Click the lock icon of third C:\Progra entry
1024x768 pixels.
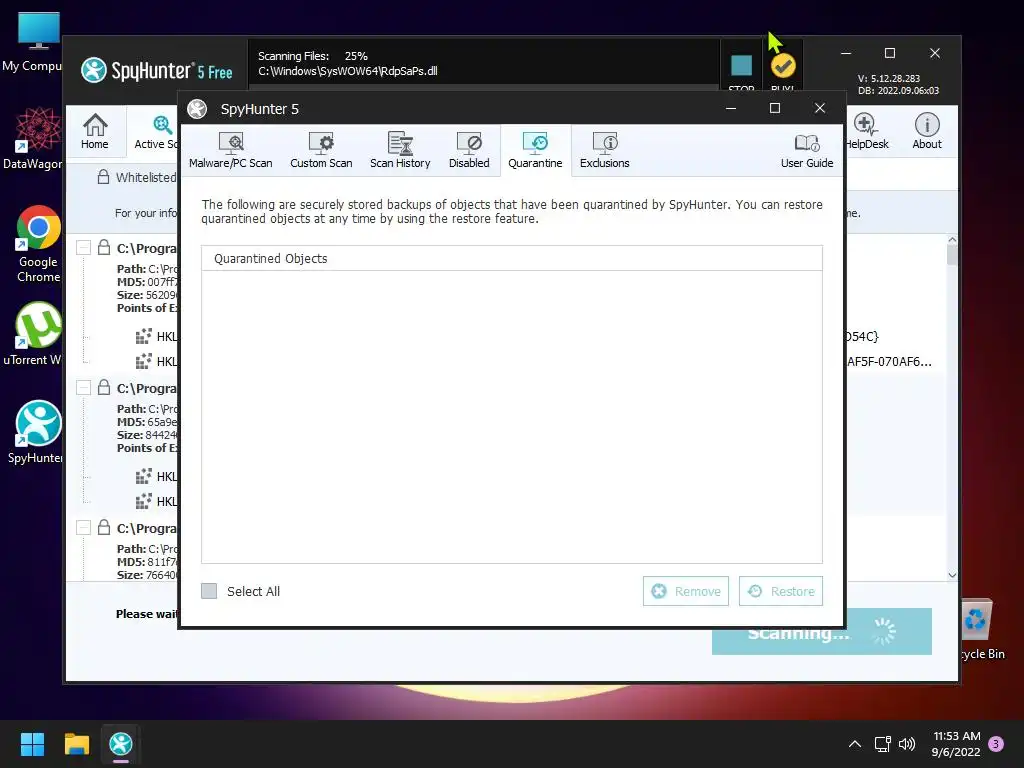104,527
